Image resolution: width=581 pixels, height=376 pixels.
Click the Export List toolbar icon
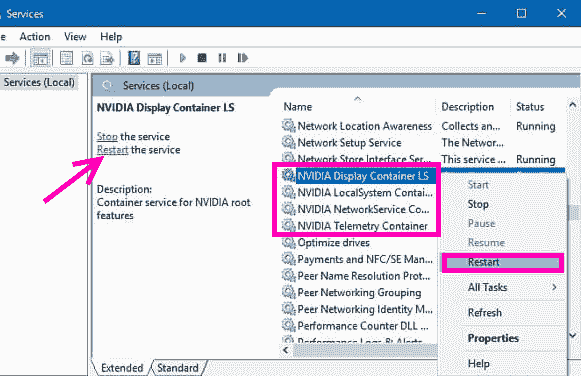[107, 58]
